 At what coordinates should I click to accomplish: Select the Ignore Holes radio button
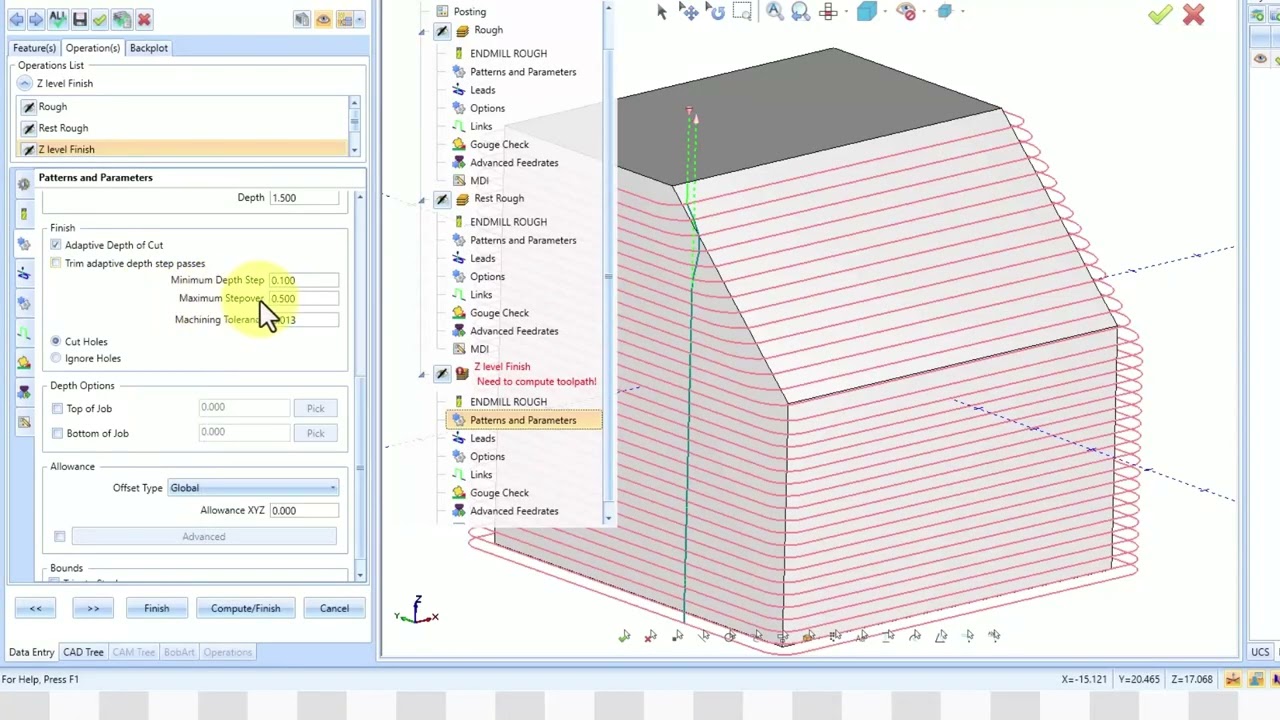(56, 359)
